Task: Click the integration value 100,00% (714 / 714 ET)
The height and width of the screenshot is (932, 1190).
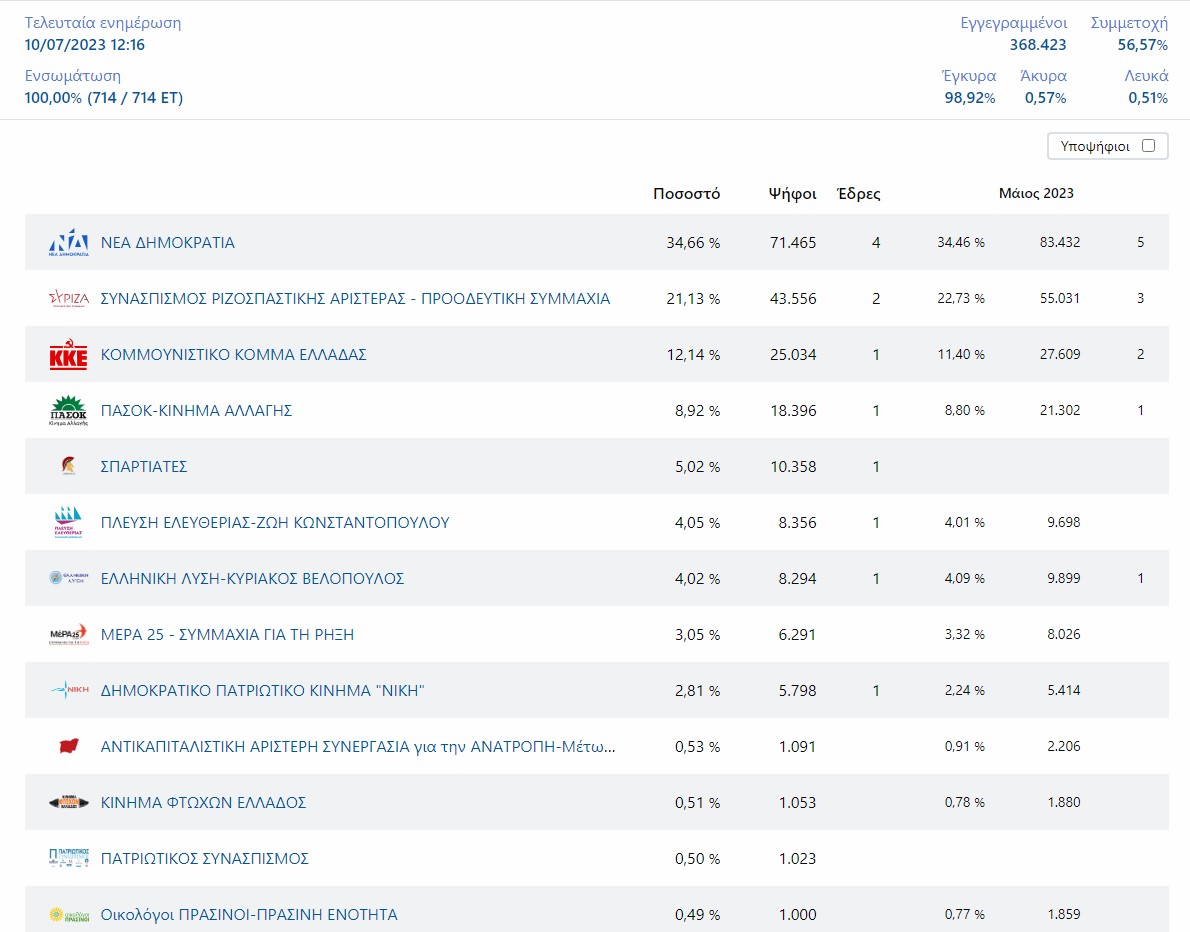Action: 104,98
